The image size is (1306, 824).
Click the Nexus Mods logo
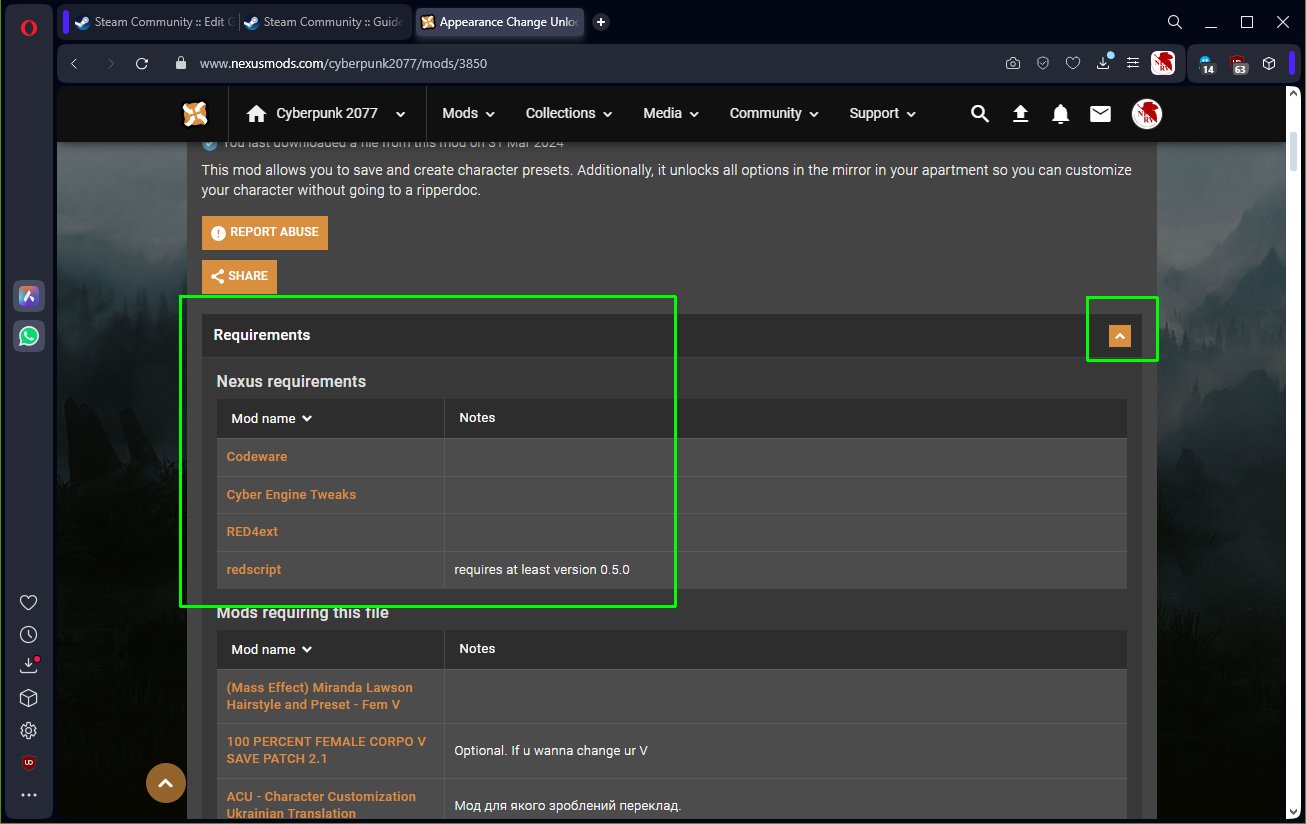pos(195,114)
